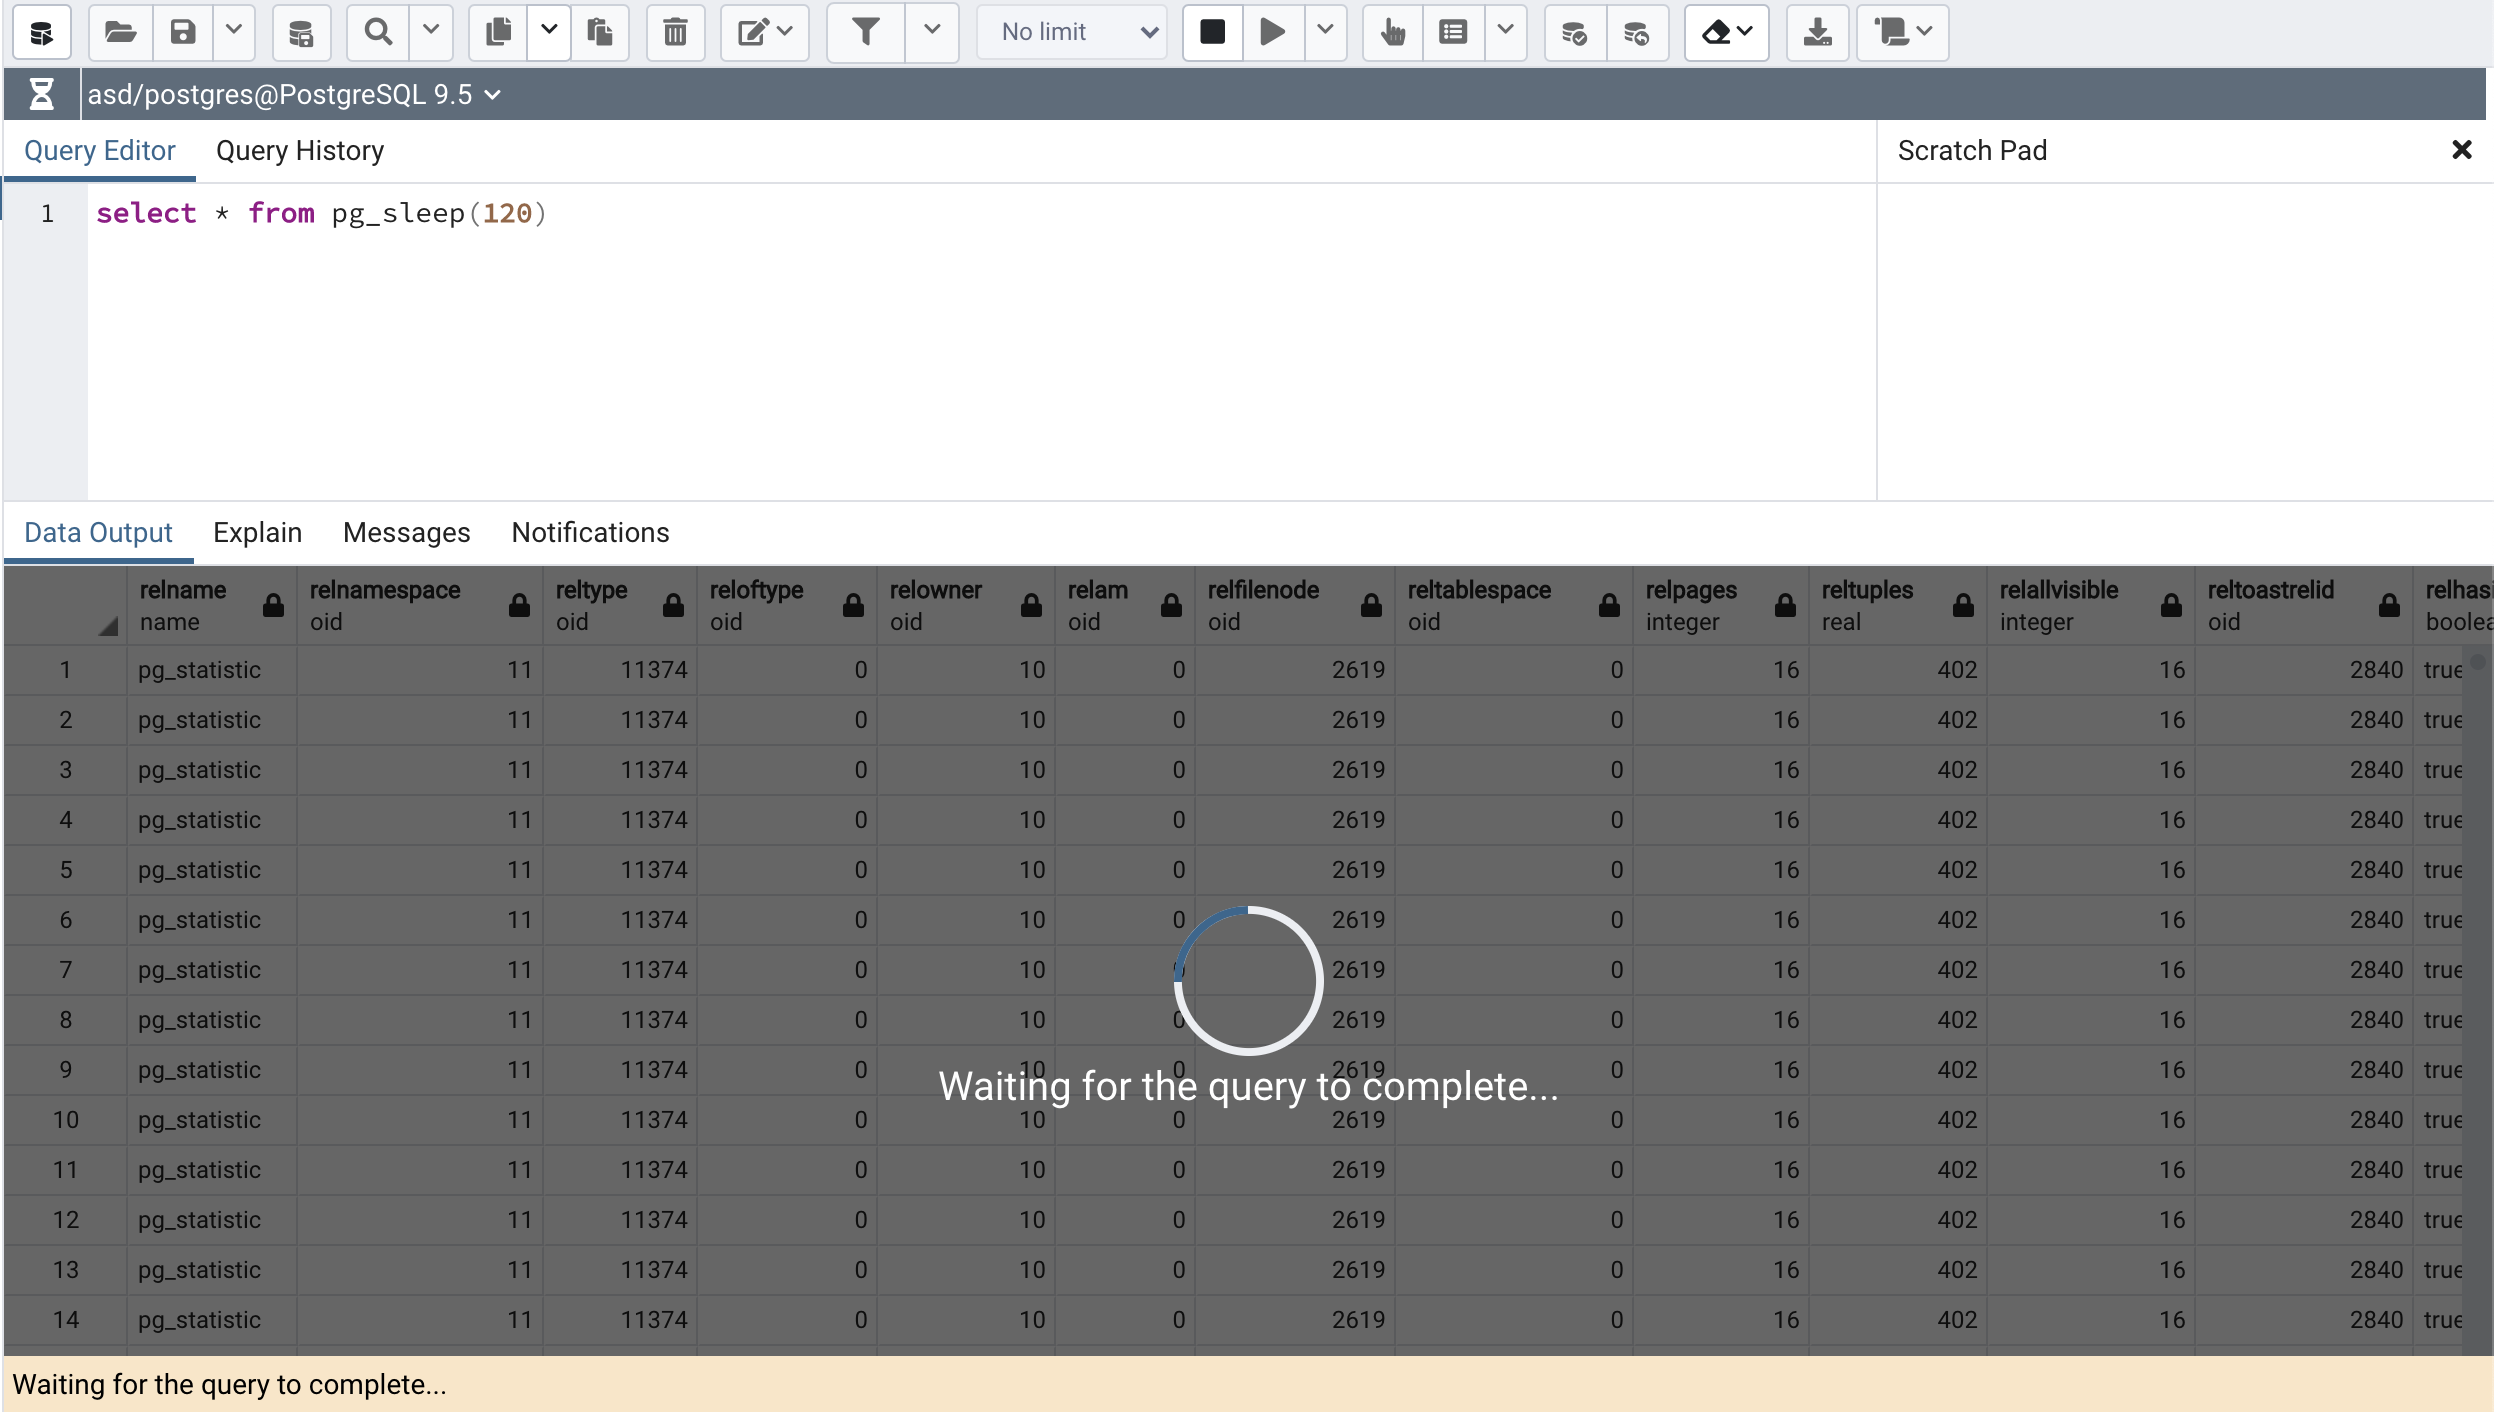This screenshot has width=2494, height=1412.
Task: Click the Rollback transaction icon
Action: point(1636,33)
